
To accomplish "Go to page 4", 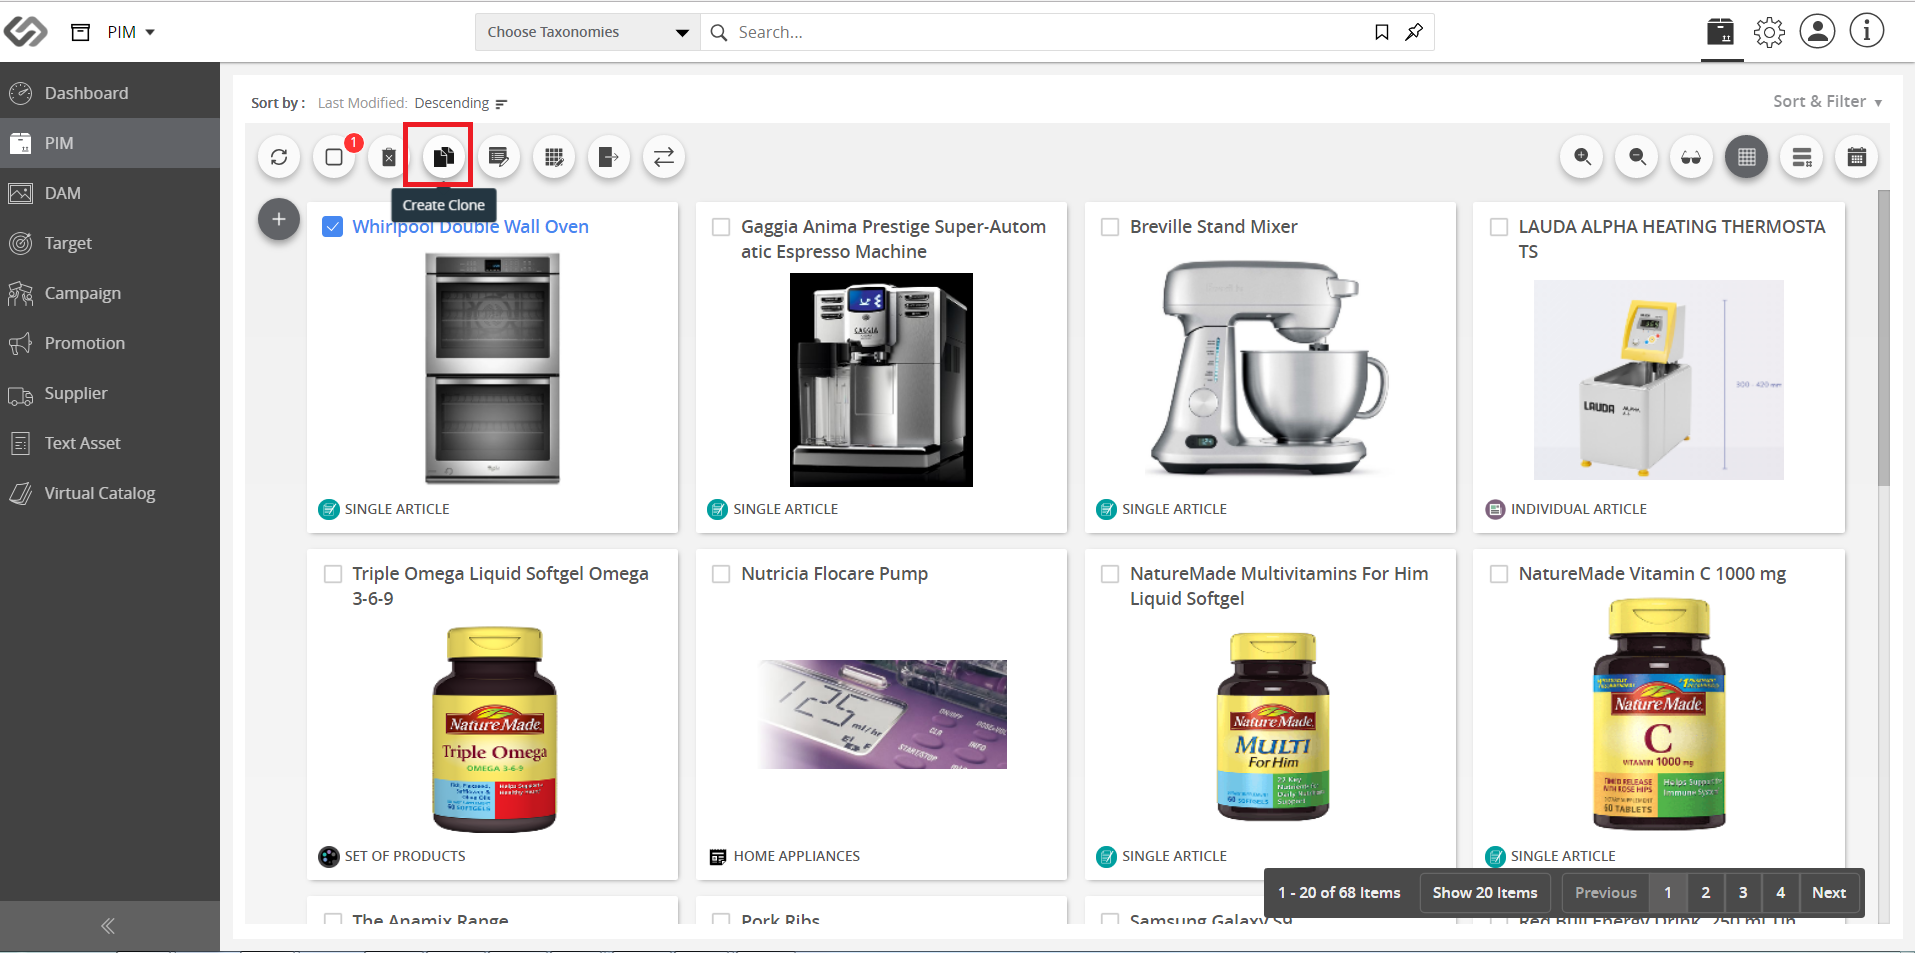I will pyautogui.click(x=1780, y=892).
